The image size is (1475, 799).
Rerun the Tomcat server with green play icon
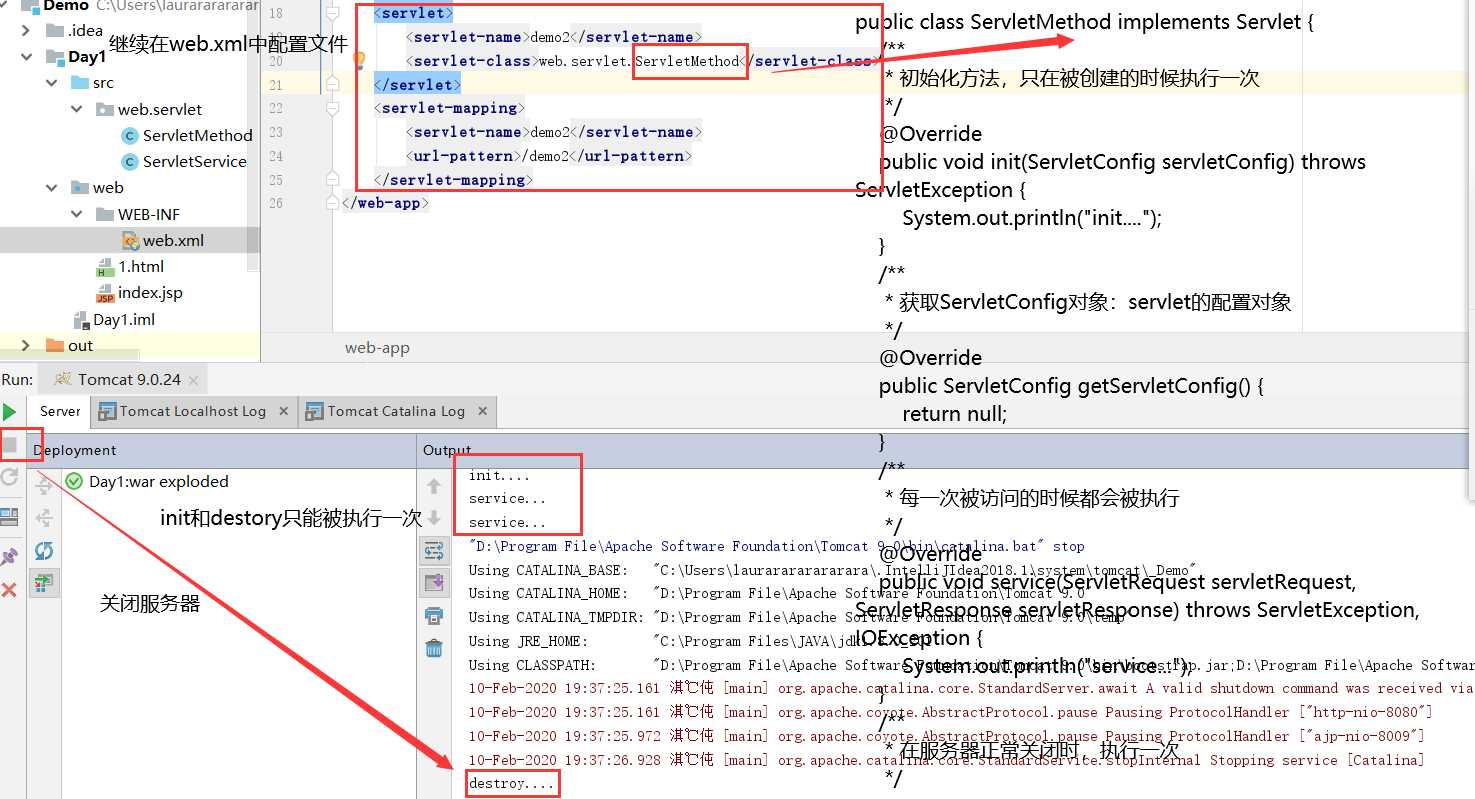click(x=9, y=412)
